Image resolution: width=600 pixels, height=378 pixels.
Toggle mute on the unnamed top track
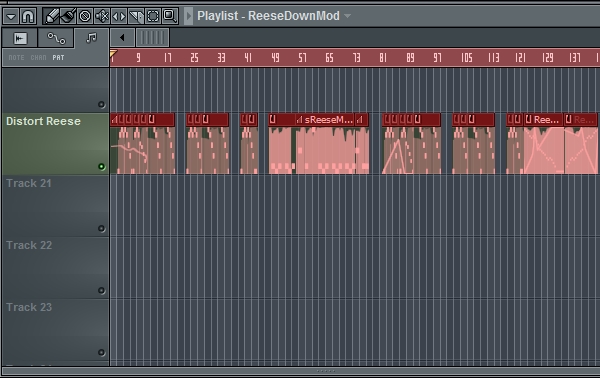point(101,104)
